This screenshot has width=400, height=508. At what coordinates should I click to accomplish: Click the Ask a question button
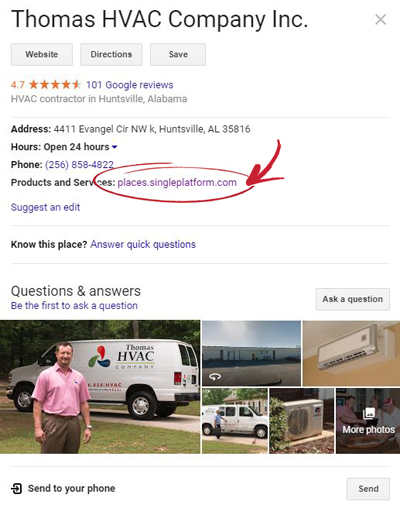tap(353, 299)
